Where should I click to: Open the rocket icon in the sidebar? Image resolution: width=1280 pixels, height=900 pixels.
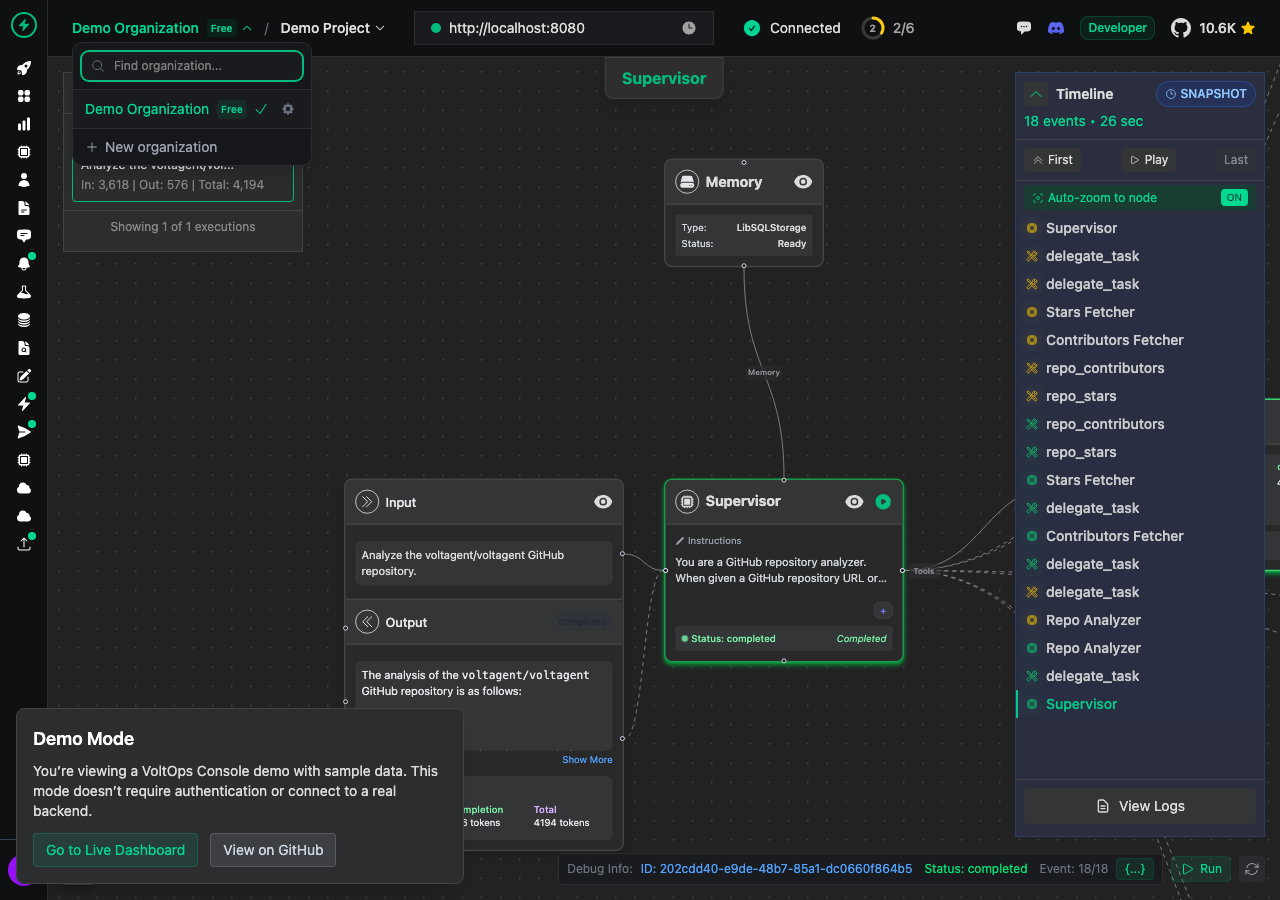pos(24,68)
